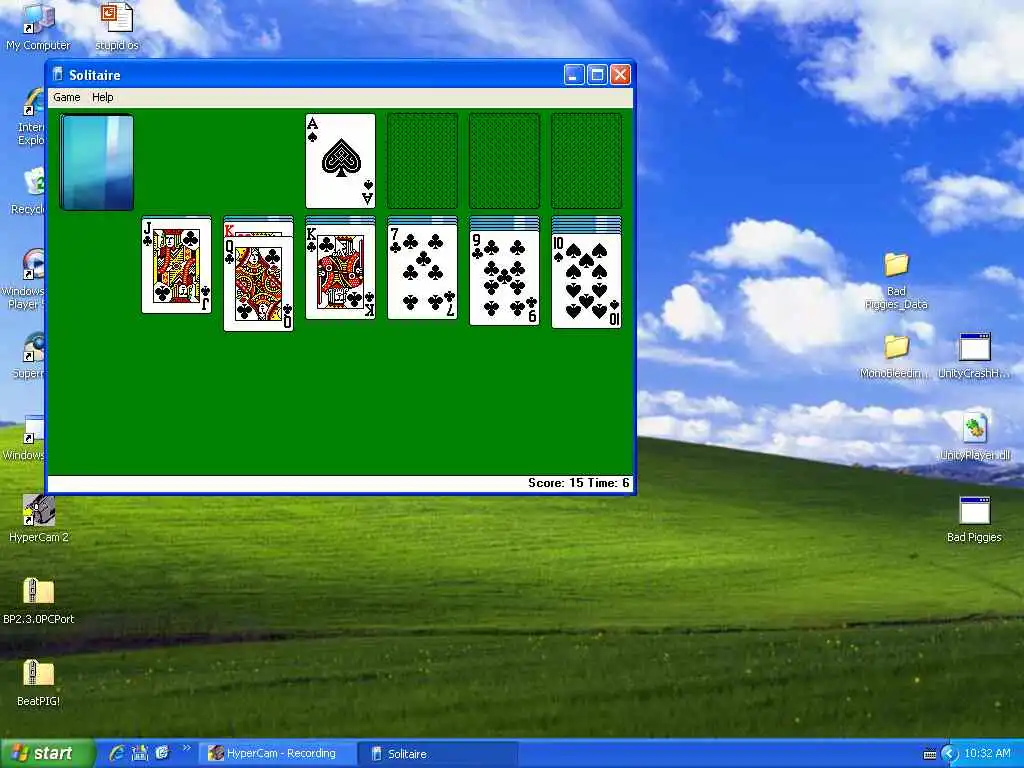Click the 10:32 AM taskbar clock

pyautogui.click(x=987, y=754)
